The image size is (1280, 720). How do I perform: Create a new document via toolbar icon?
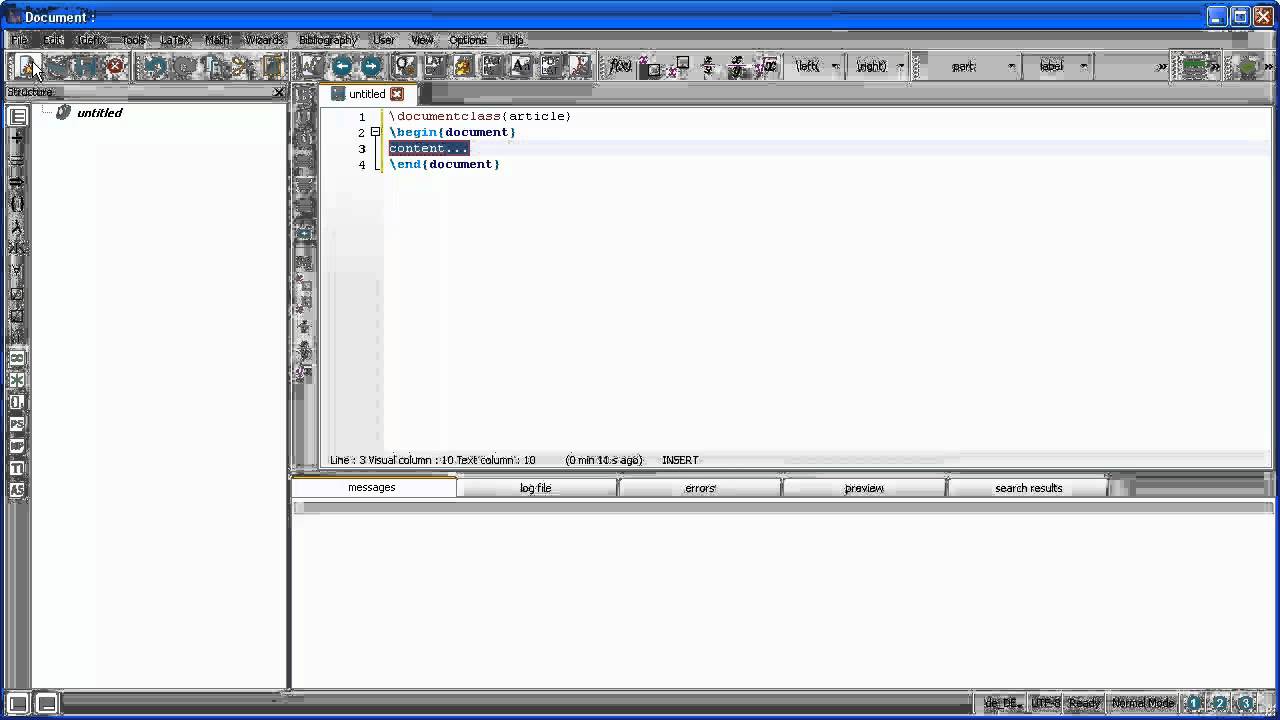pos(30,66)
